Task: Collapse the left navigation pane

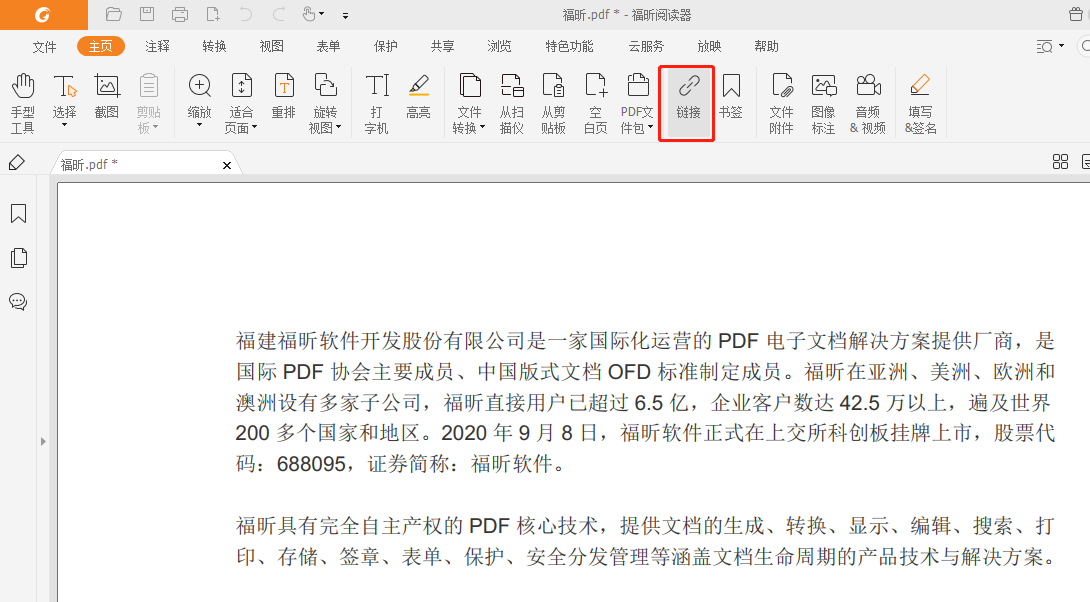Action: 43,440
